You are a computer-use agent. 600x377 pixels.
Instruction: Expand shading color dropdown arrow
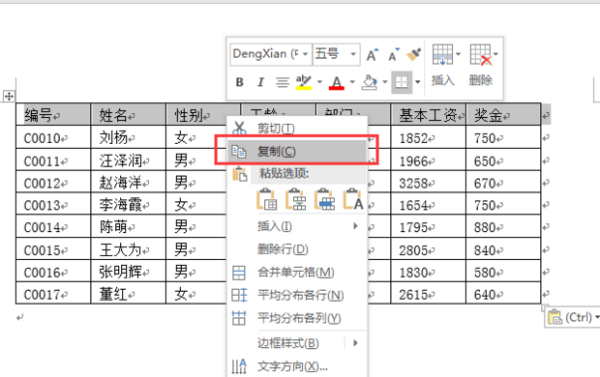click(x=385, y=82)
